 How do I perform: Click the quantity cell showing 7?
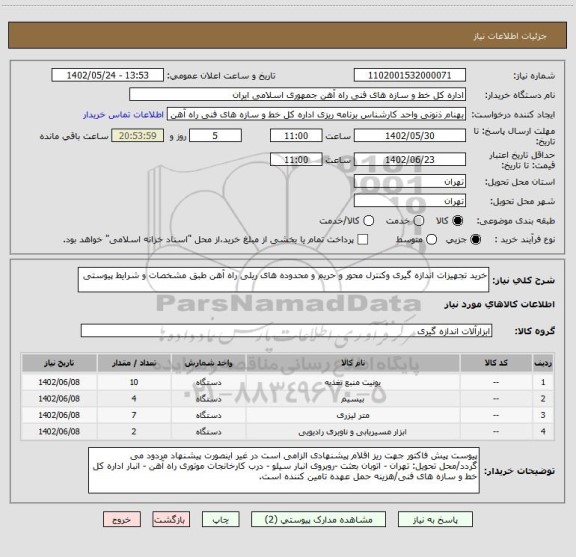click(134, 415)
